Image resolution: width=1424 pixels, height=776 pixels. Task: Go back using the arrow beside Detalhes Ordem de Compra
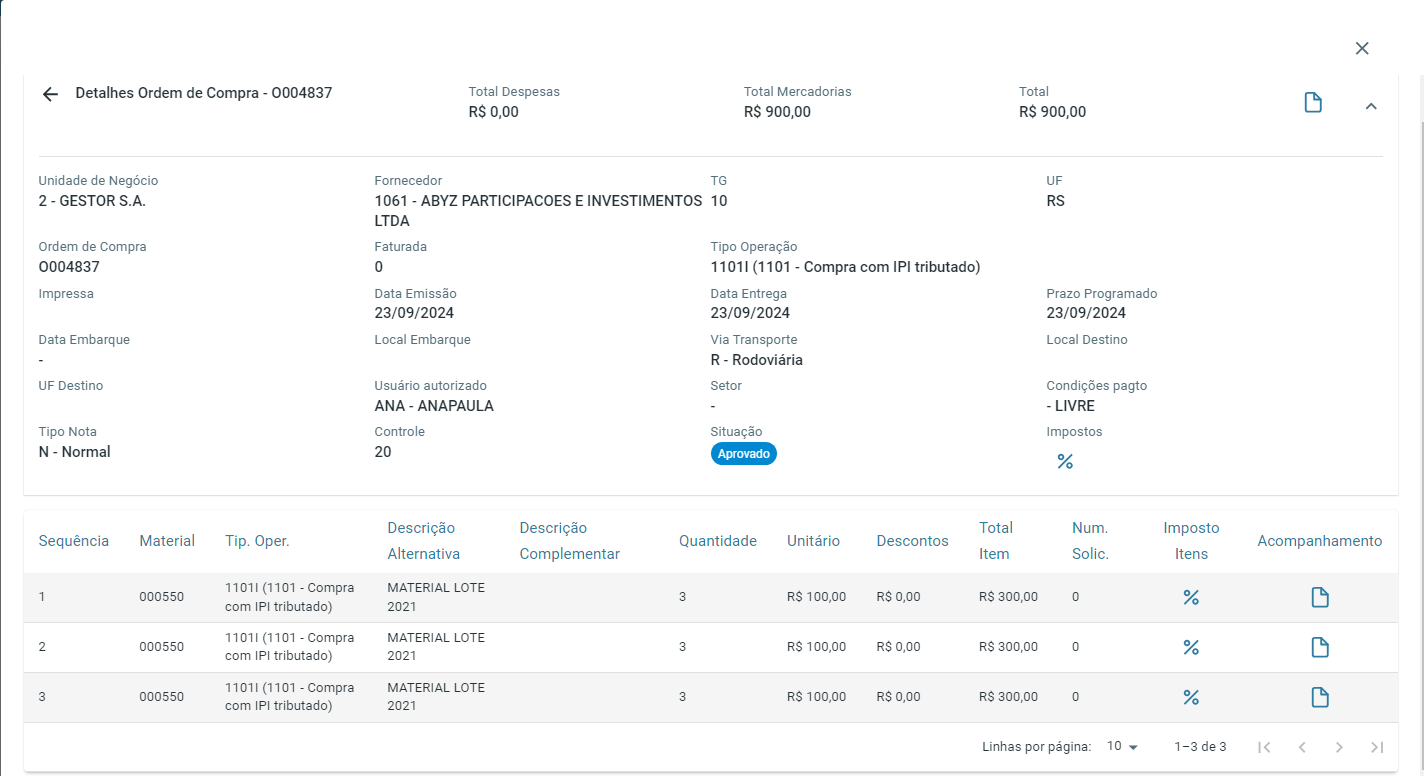[x=50, y=94]
